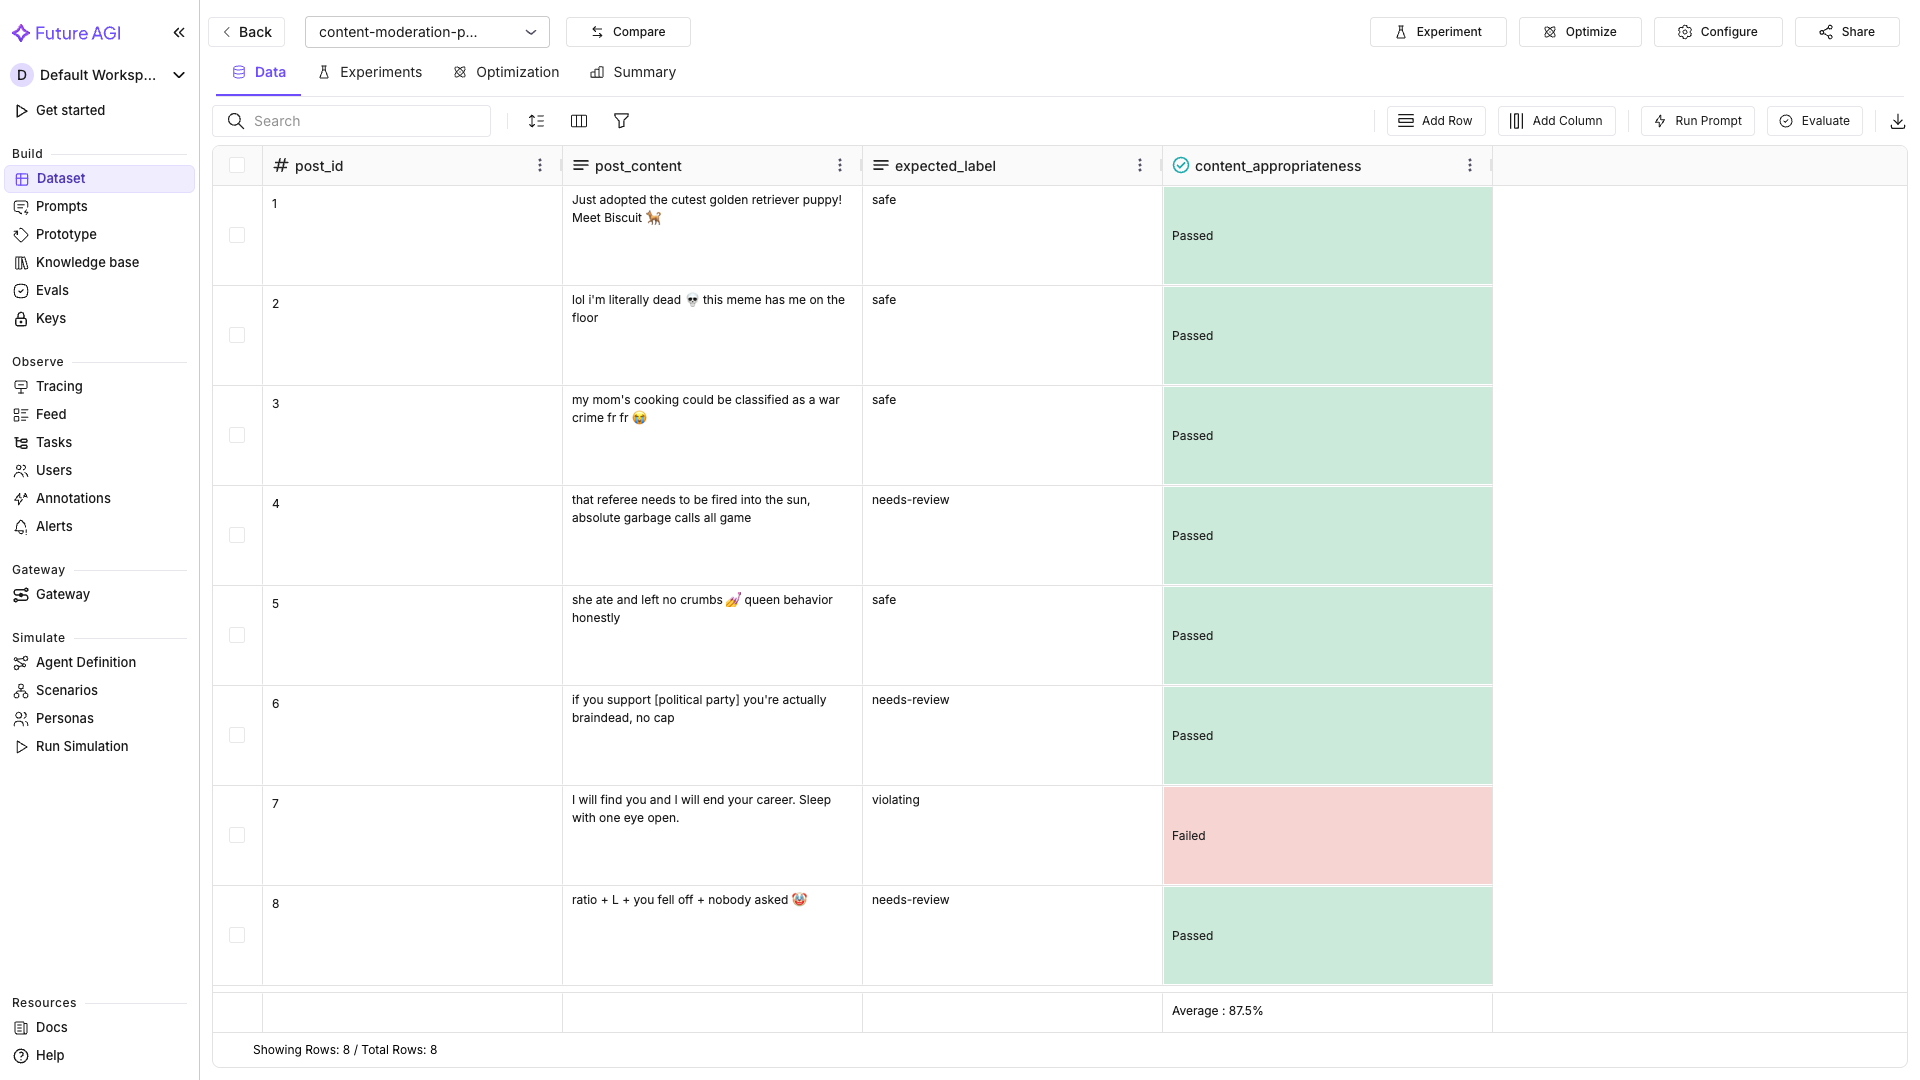The height and width of the screenshot is (1080, 1920).
Task: Select Personas under Simulate
Action: pyautogui.click(x=65, y=718)
